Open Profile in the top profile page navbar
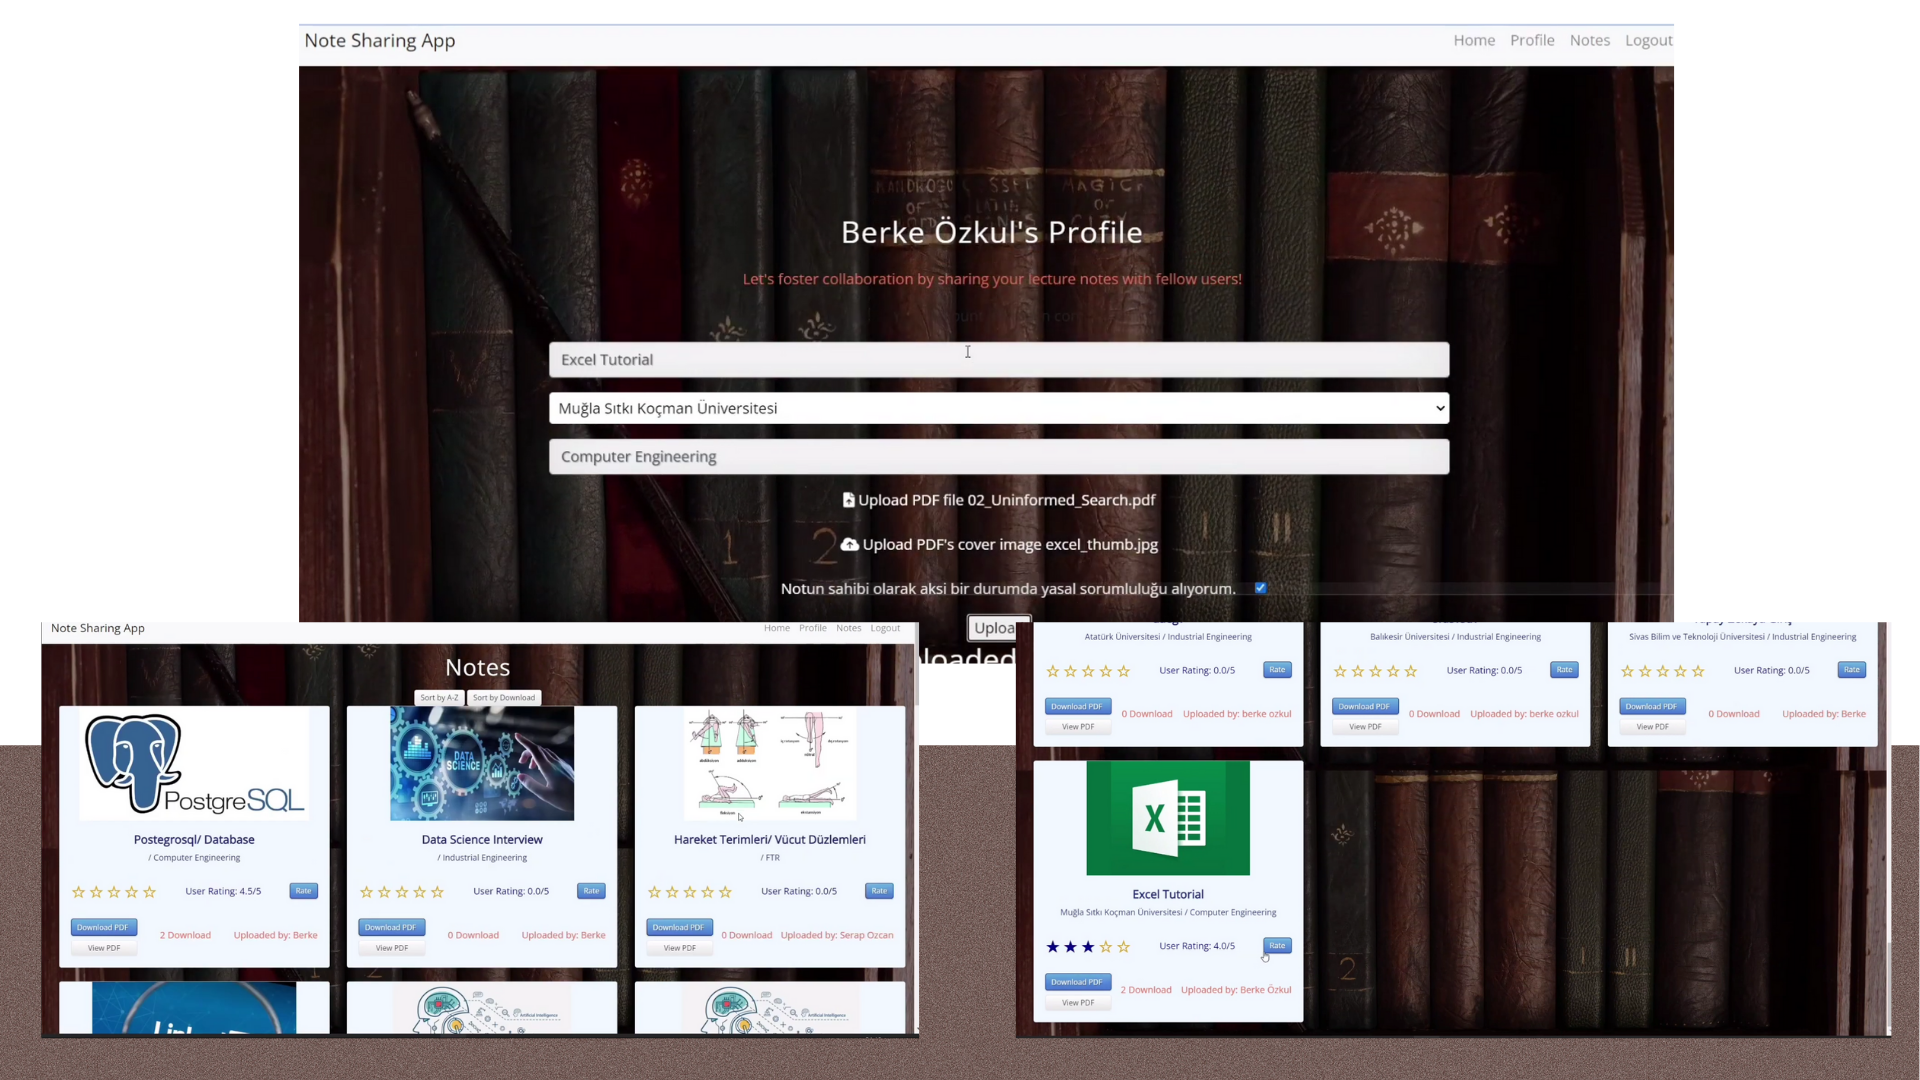Viewport: 1920px width, 1080px height. tap(1532, 40)
